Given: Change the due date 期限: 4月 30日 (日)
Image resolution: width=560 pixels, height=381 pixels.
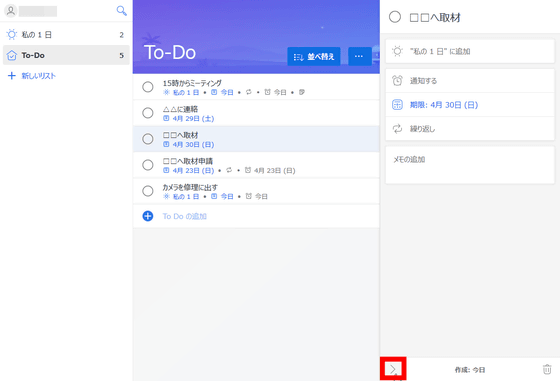Looking at the screenshot, I should tap(470, 105).
